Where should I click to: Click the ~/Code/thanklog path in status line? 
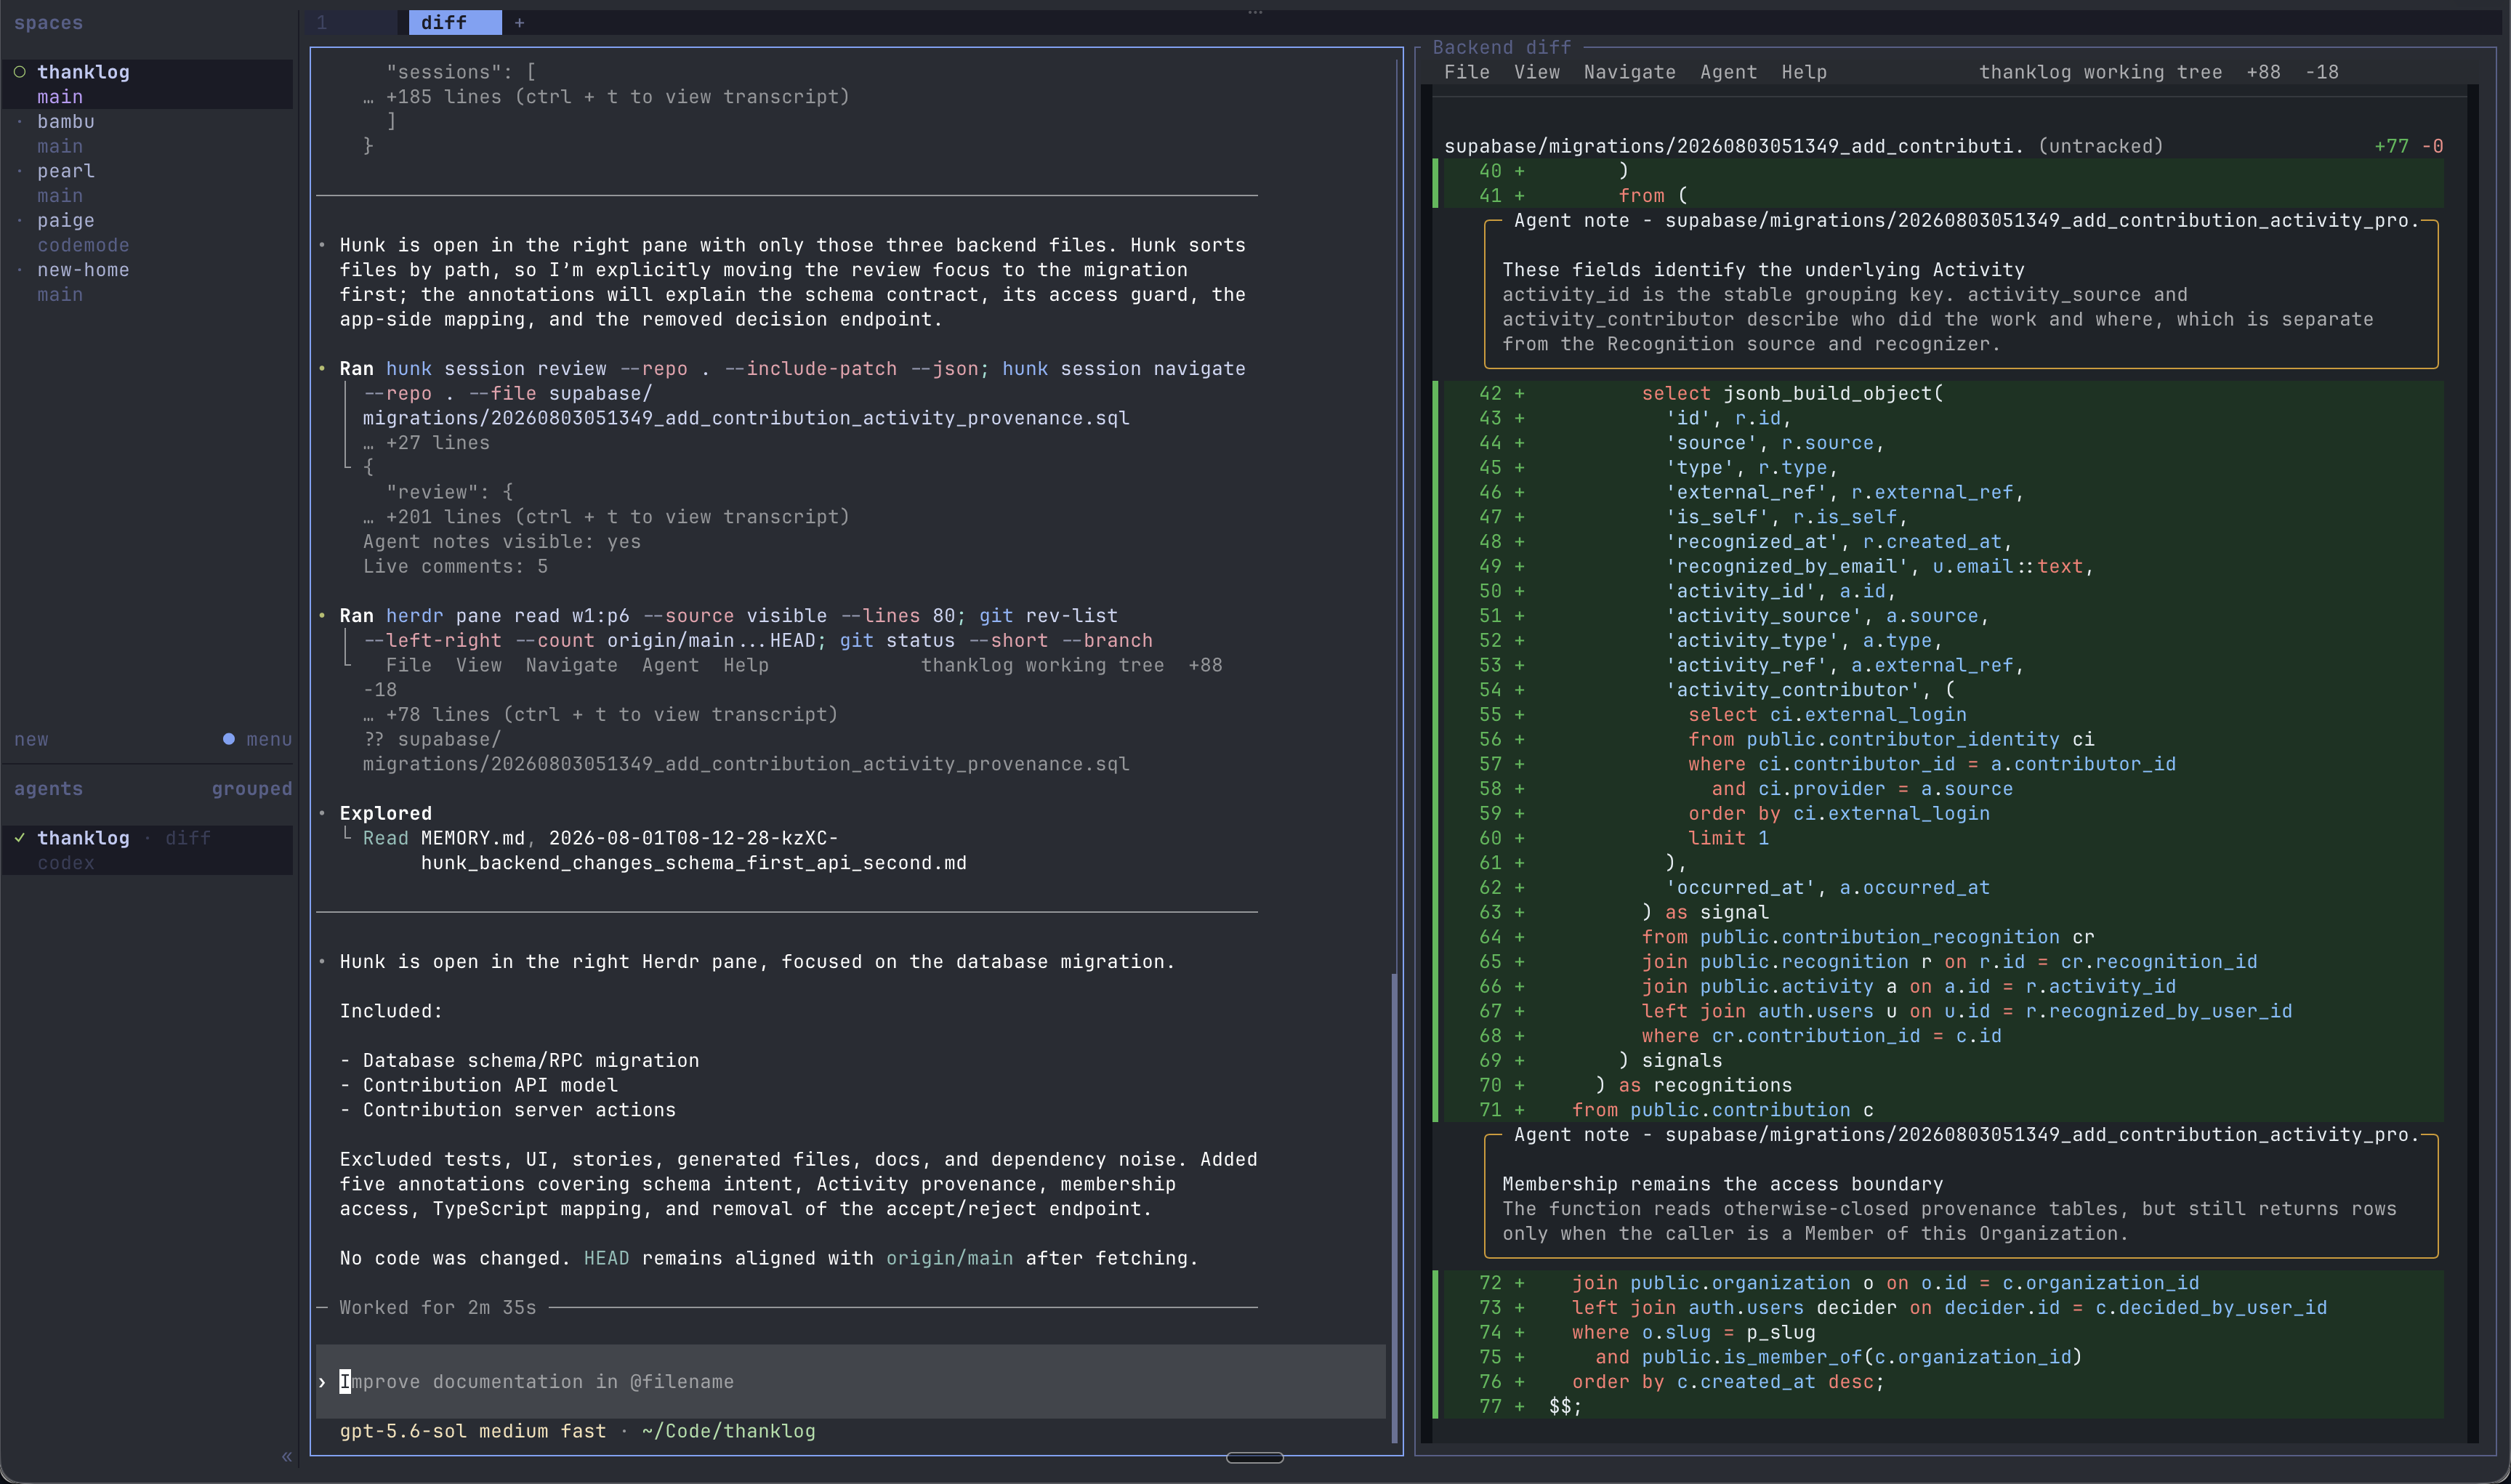click(728, 1431)
